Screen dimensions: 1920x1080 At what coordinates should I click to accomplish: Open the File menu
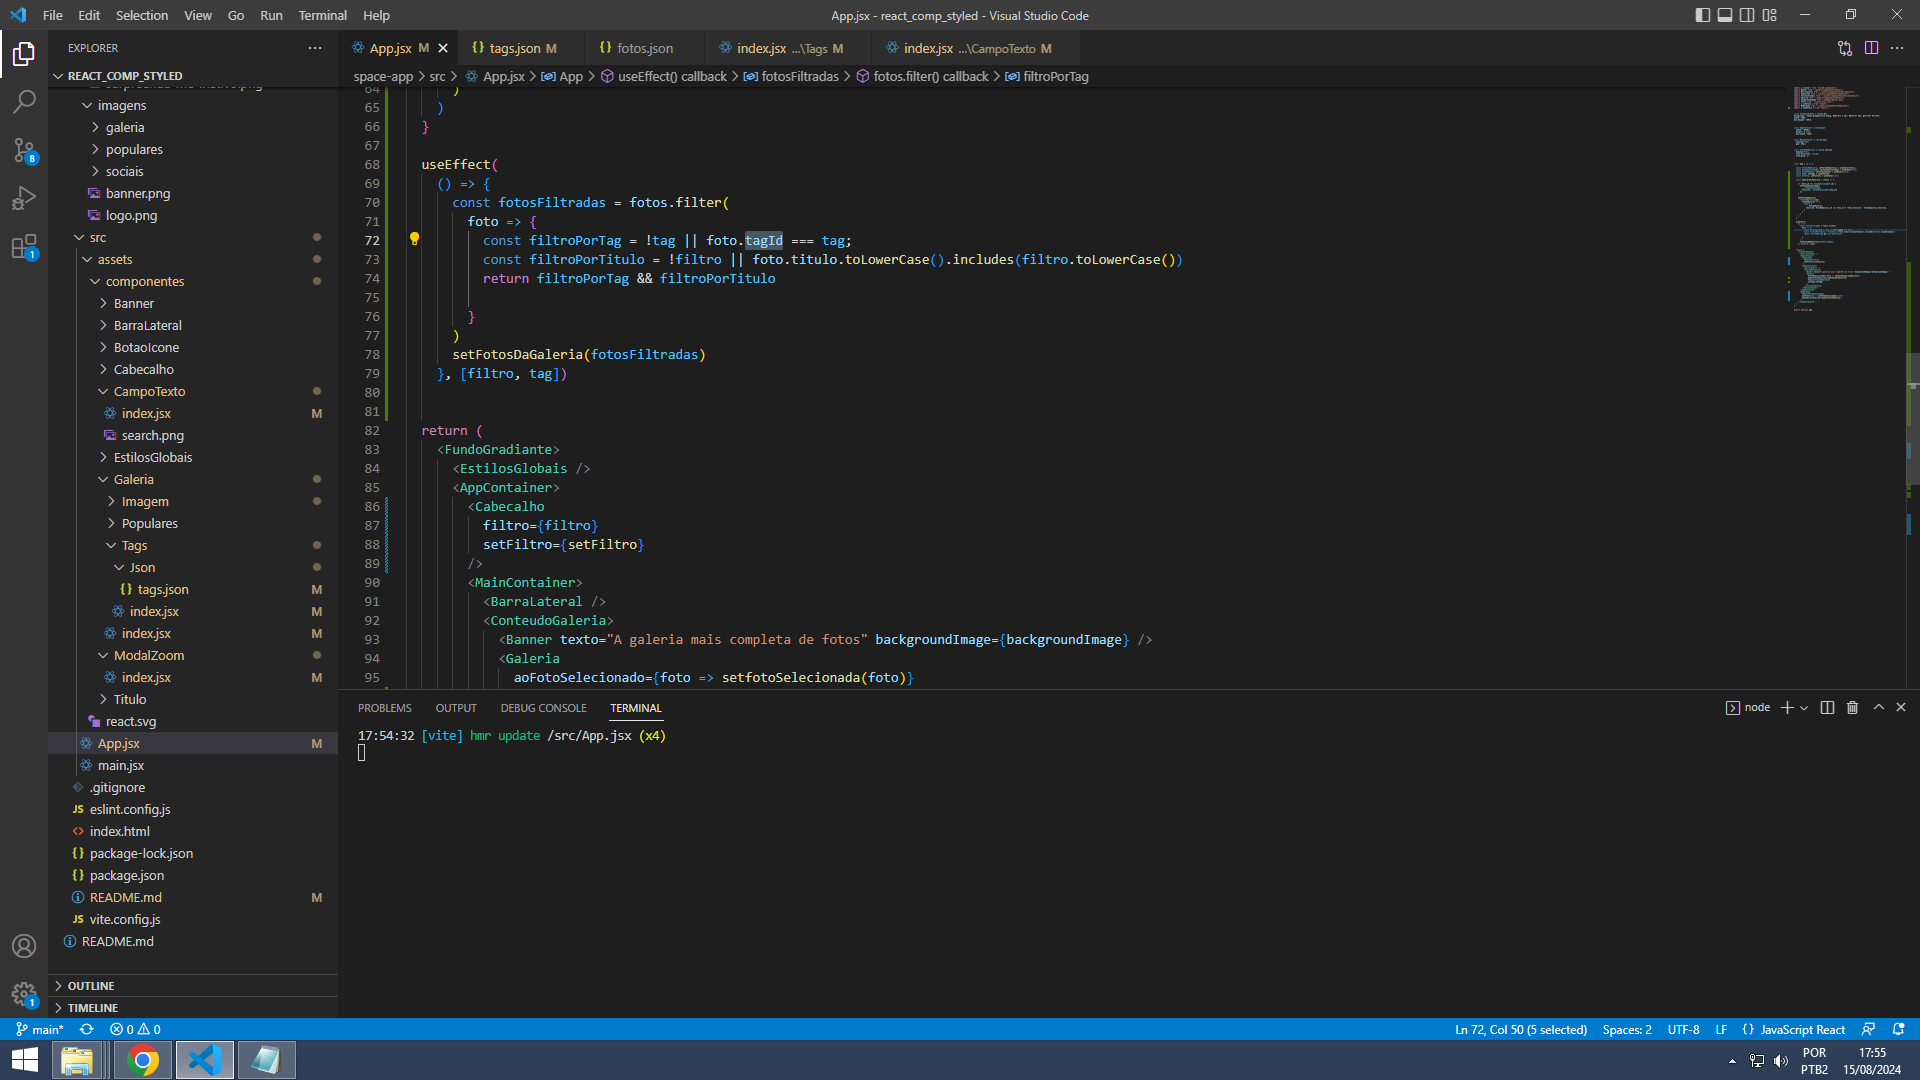click(x=53, y=15)
